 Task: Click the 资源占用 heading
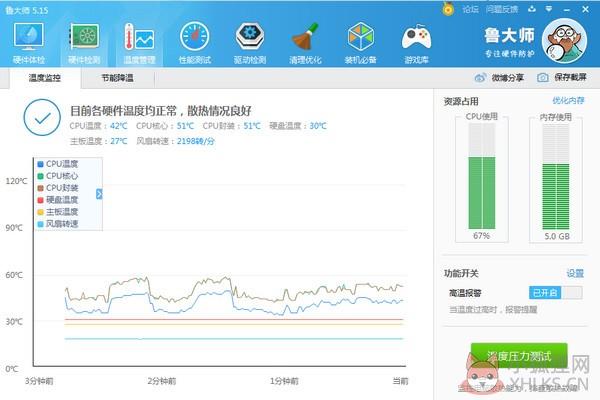click(461, 101)
